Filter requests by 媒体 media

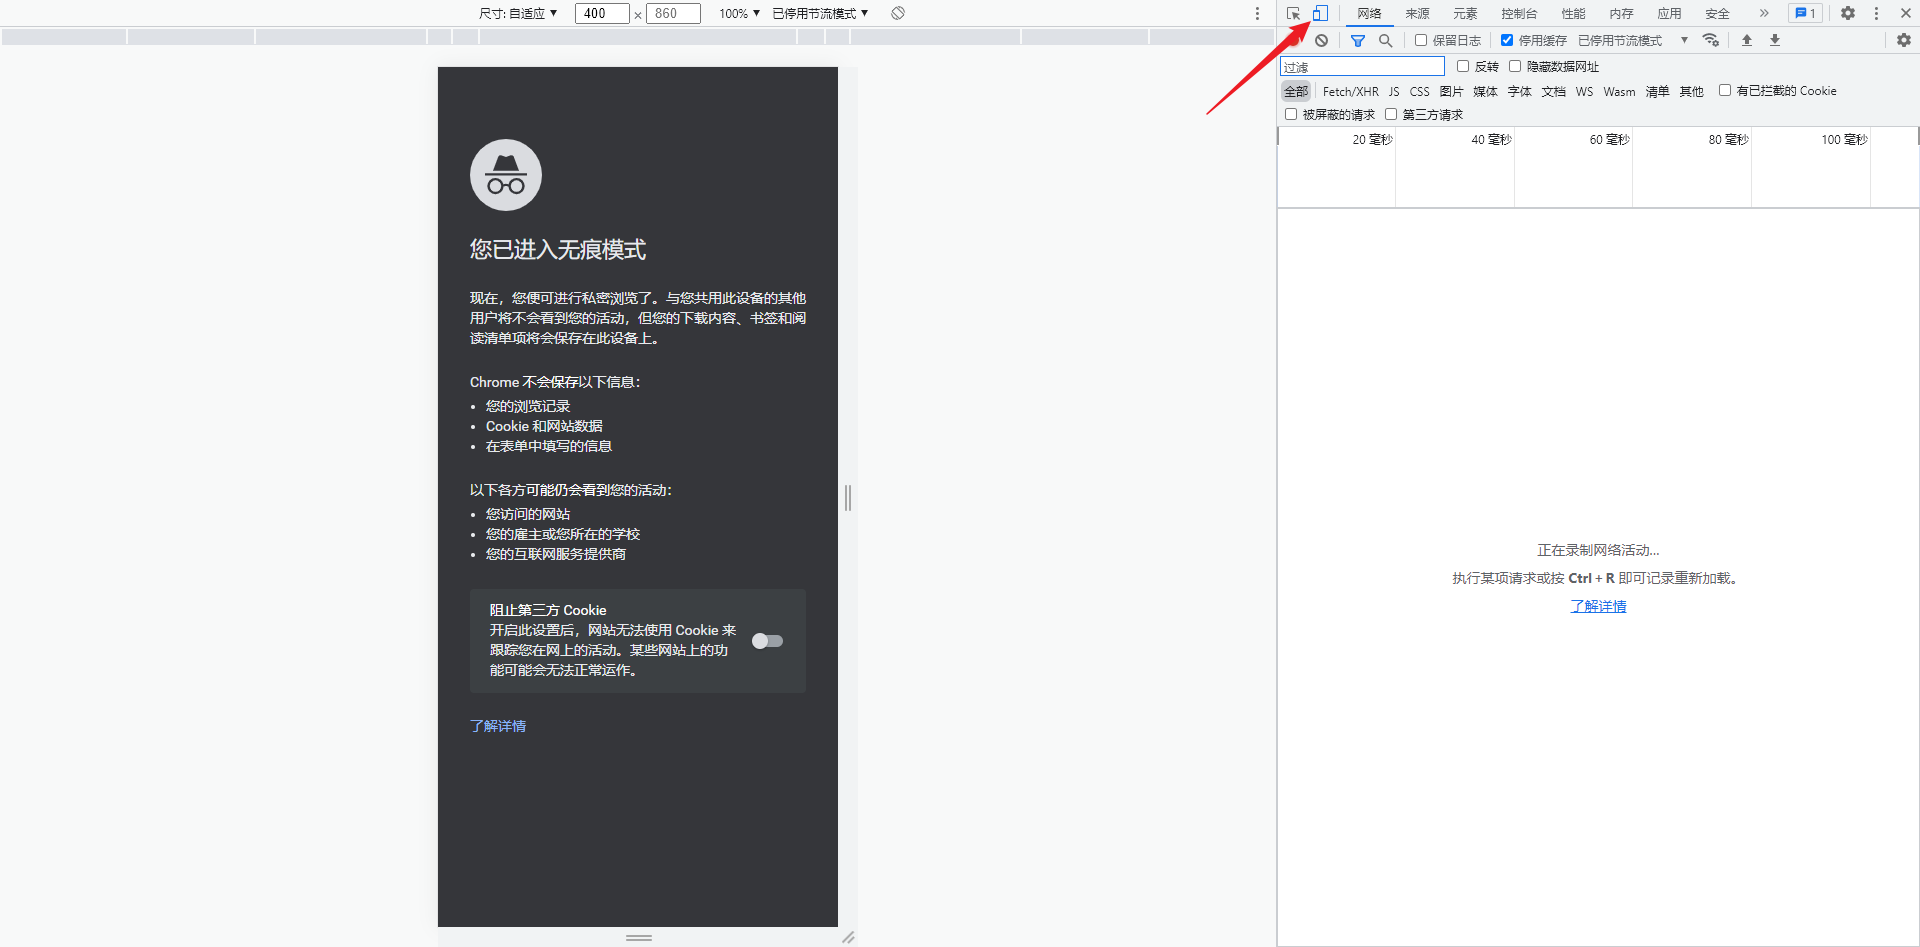[1485, 91]
